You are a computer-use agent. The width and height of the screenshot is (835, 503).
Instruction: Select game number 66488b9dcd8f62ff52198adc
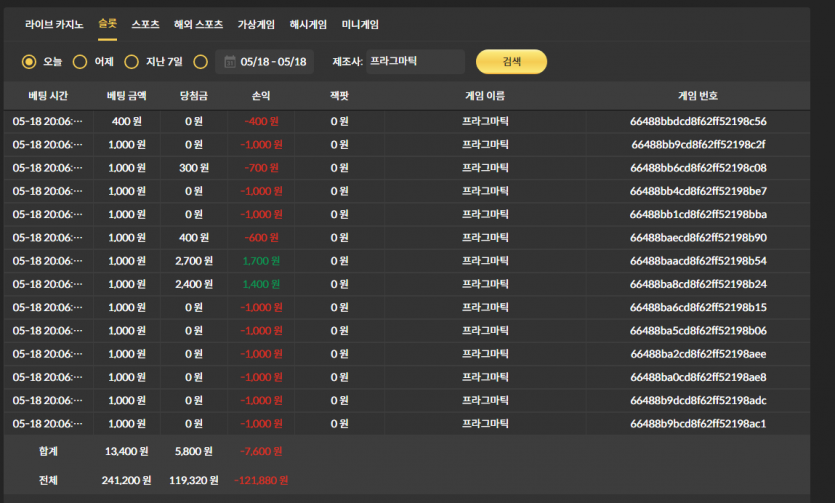(x=698, y=400)
